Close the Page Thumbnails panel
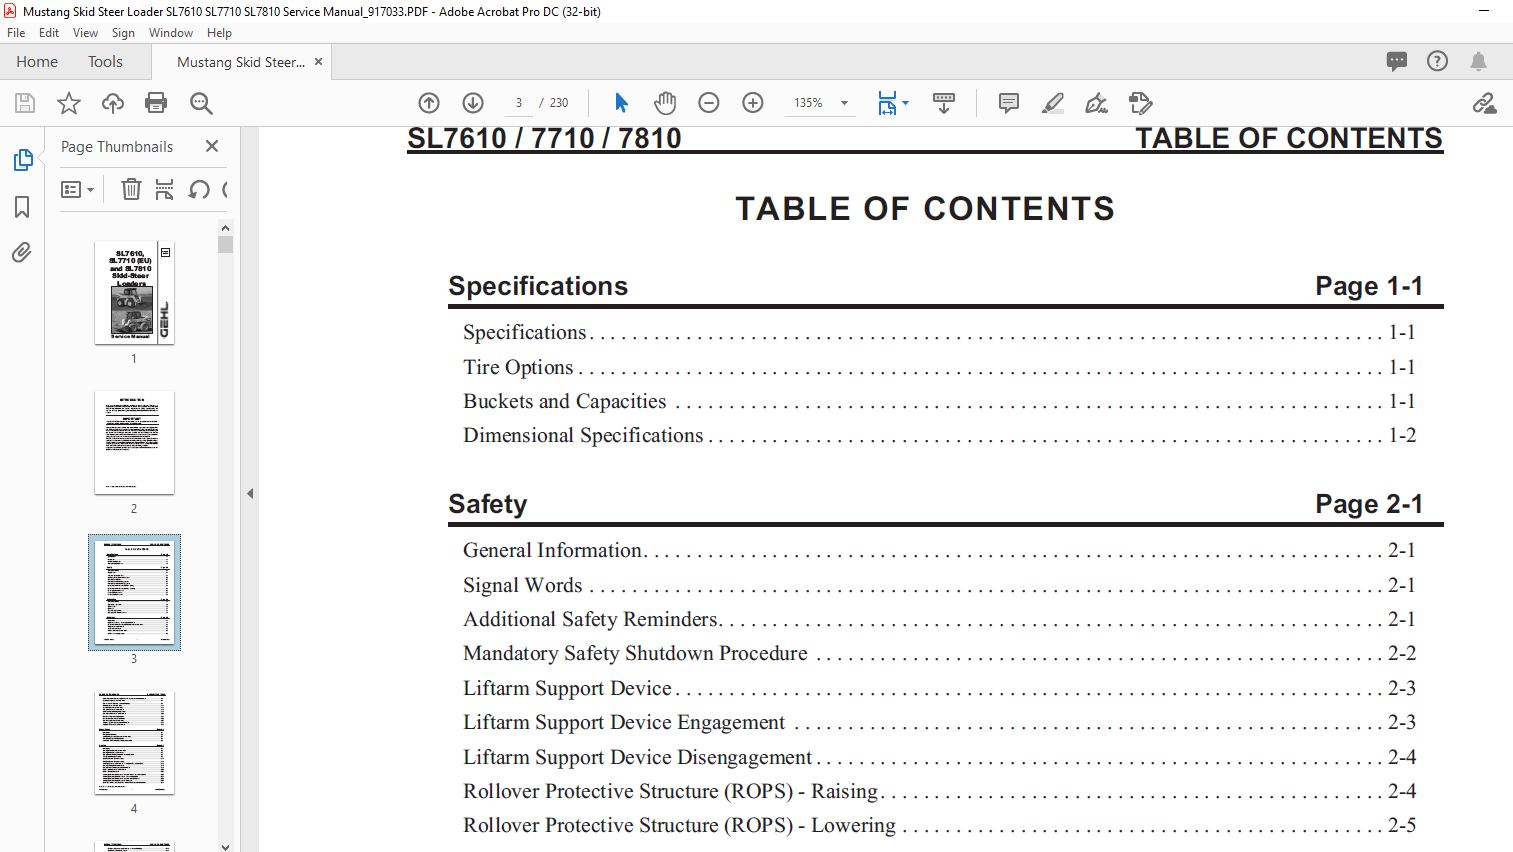 [x=212, y=146]
